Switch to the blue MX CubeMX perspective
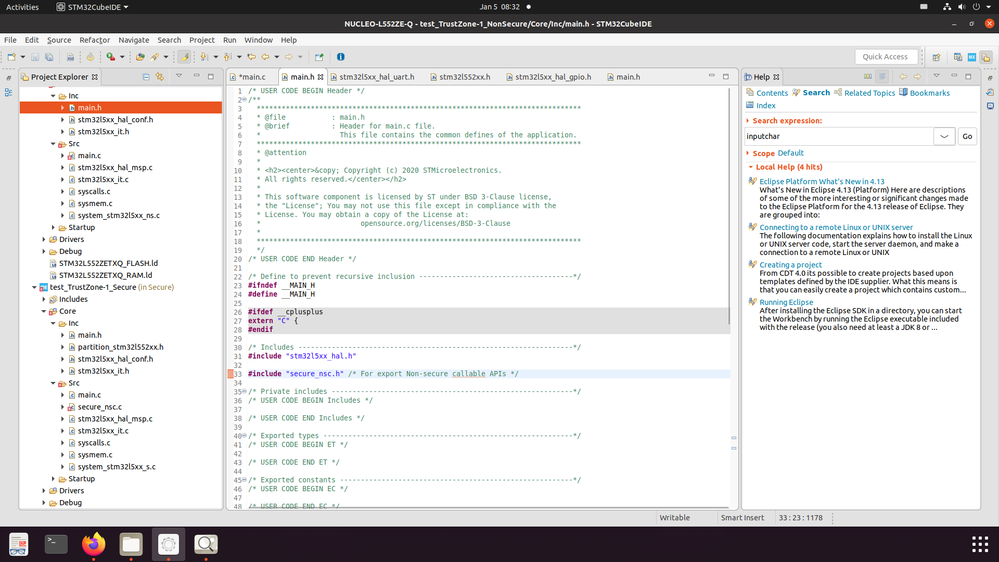Image resolution: width=999 pixels, height=562 pixels. point(972,57)
